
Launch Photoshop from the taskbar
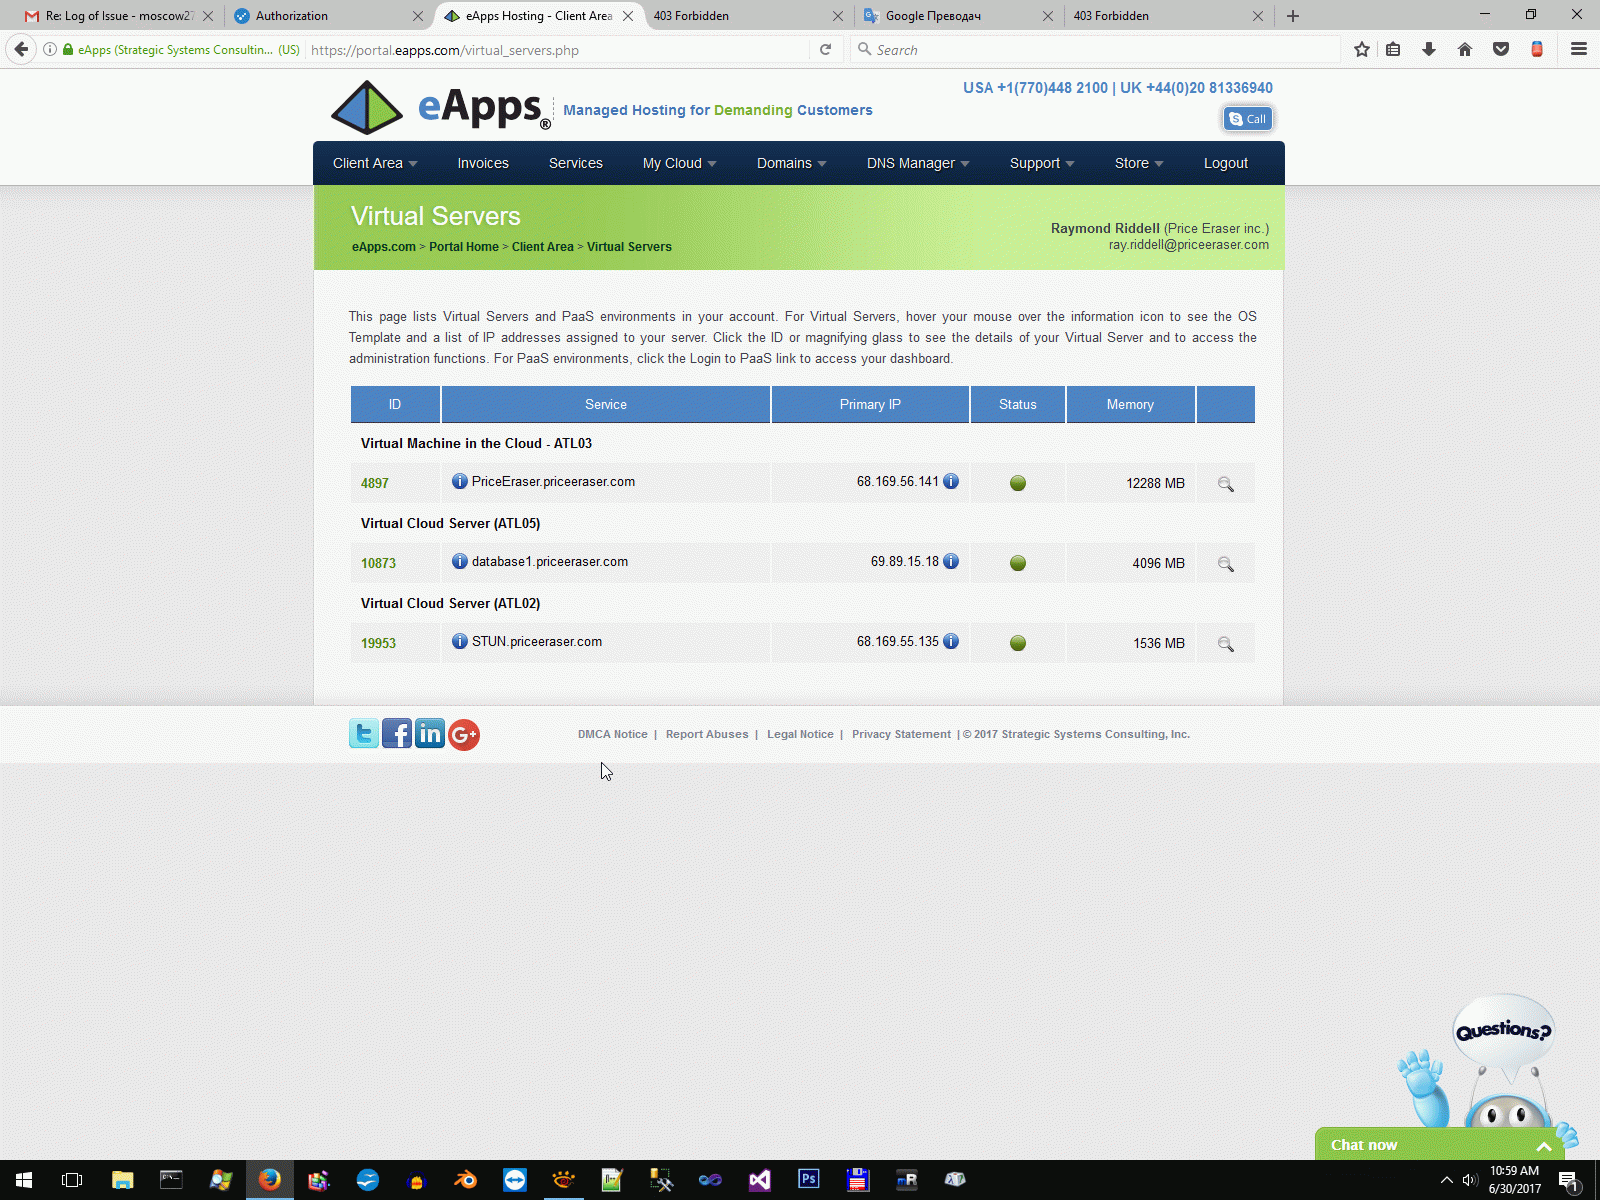pos(808,1180)
